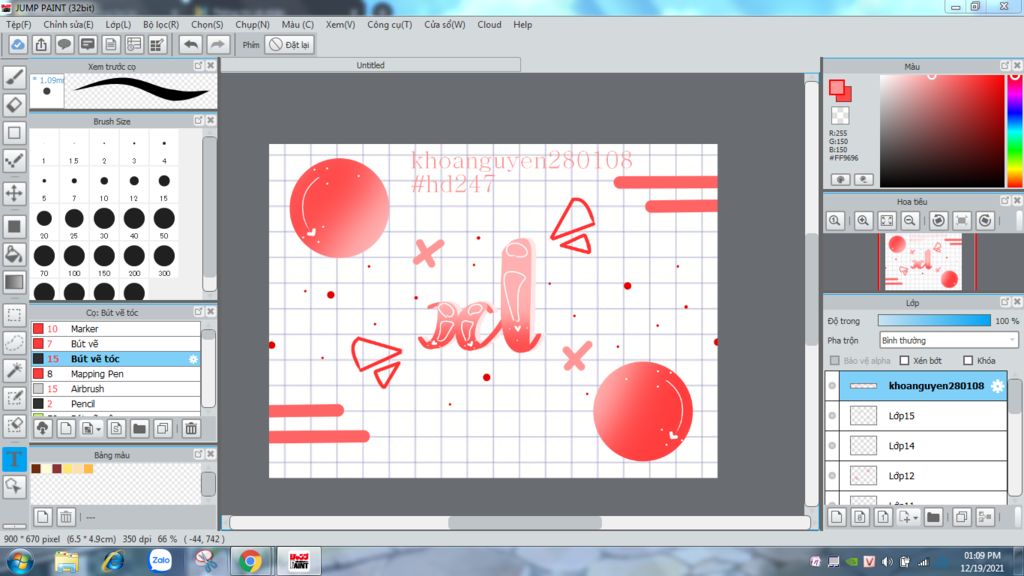Viewport: 1024px width, 576px height.
Task: Open gear of Bút vẽ tóc brush
Action: pyautogui.click(x=193, y=359)
